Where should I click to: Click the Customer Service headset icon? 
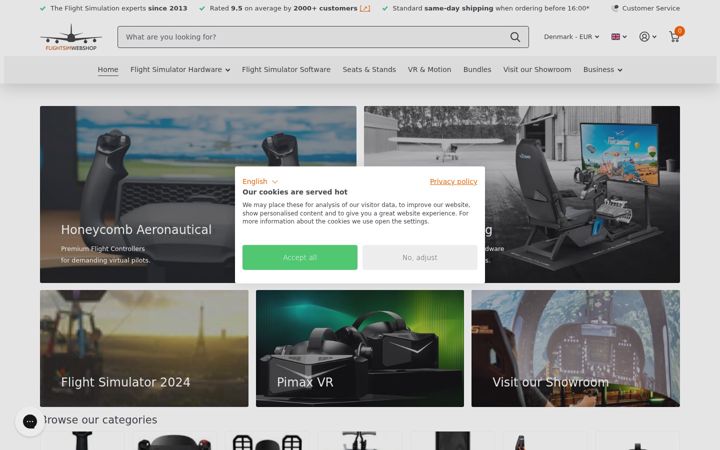click(615, 8)
